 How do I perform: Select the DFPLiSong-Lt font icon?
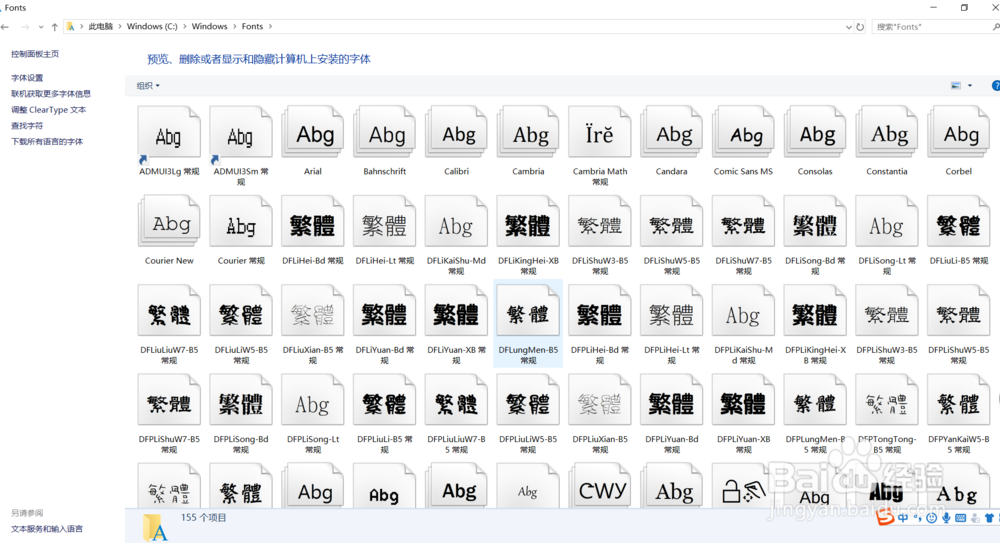point(312,401)
